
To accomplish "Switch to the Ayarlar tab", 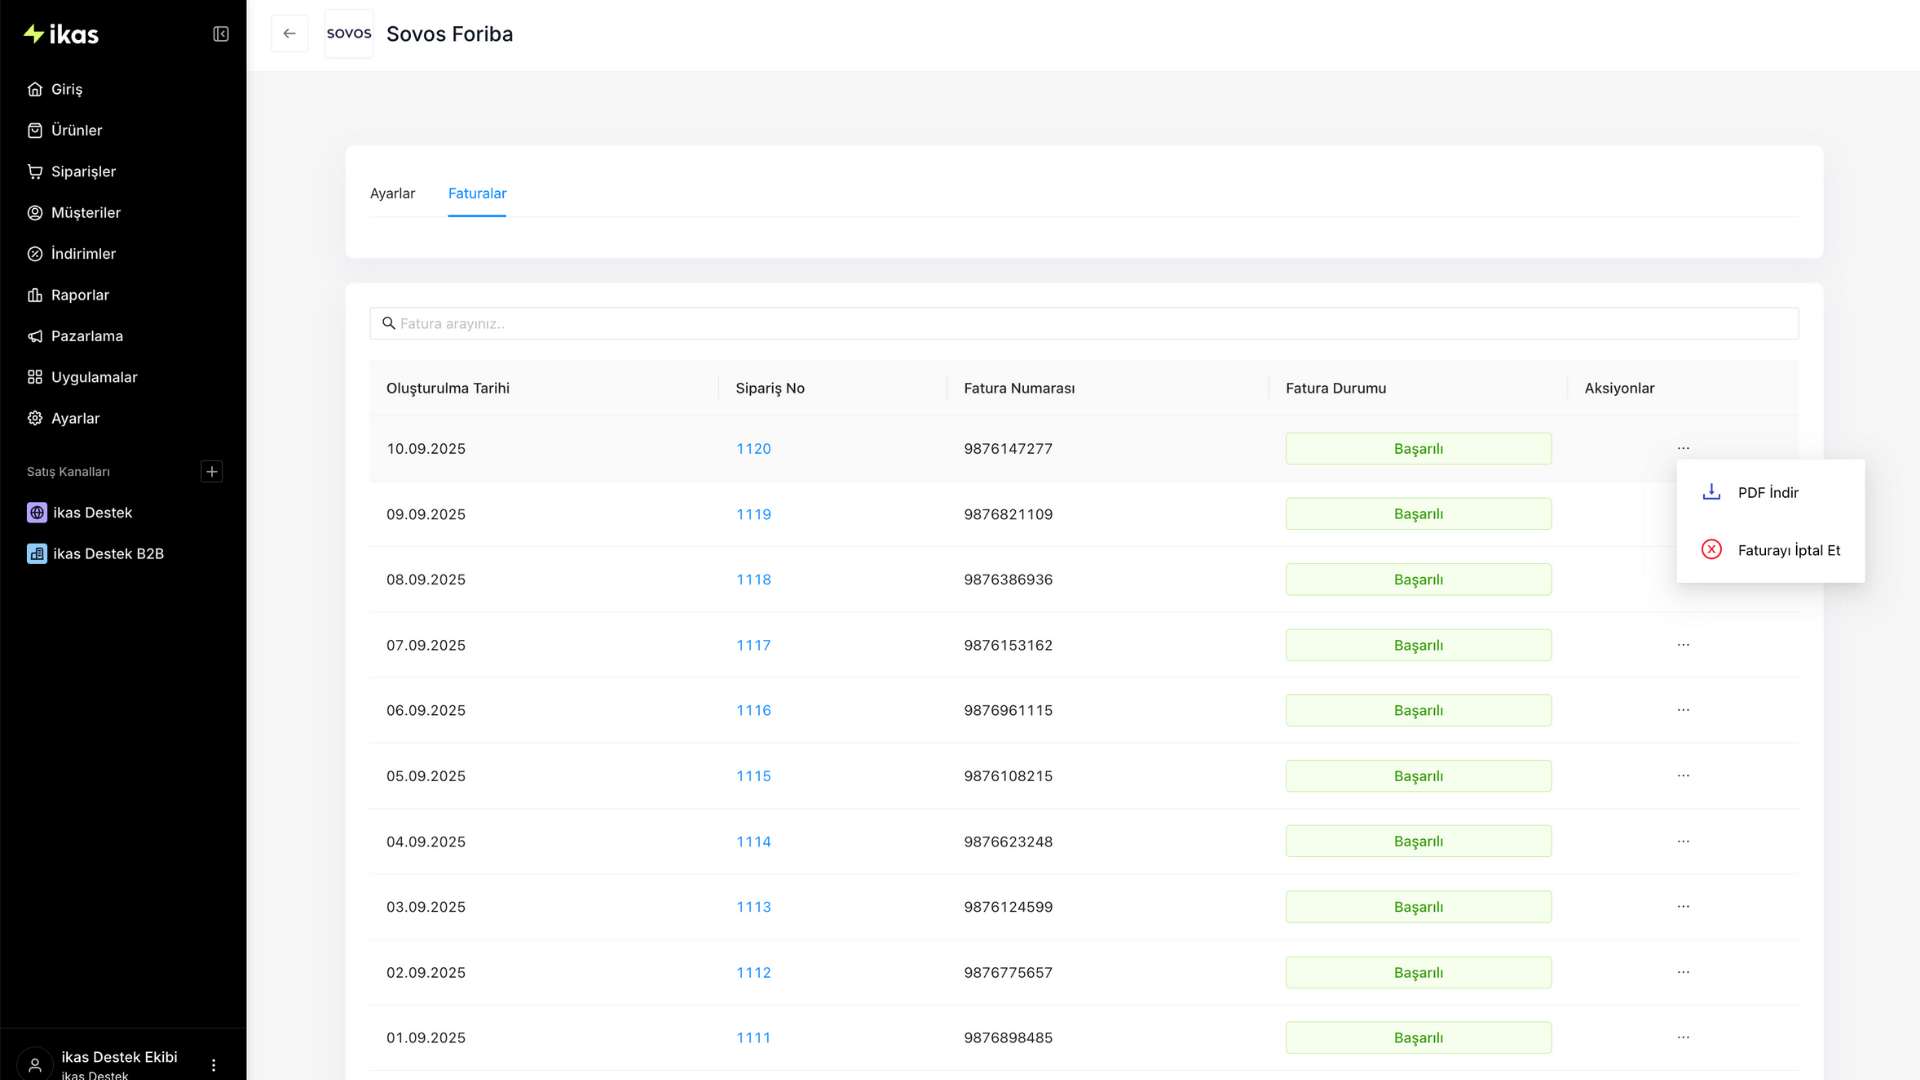I will [x=392, y=193].
